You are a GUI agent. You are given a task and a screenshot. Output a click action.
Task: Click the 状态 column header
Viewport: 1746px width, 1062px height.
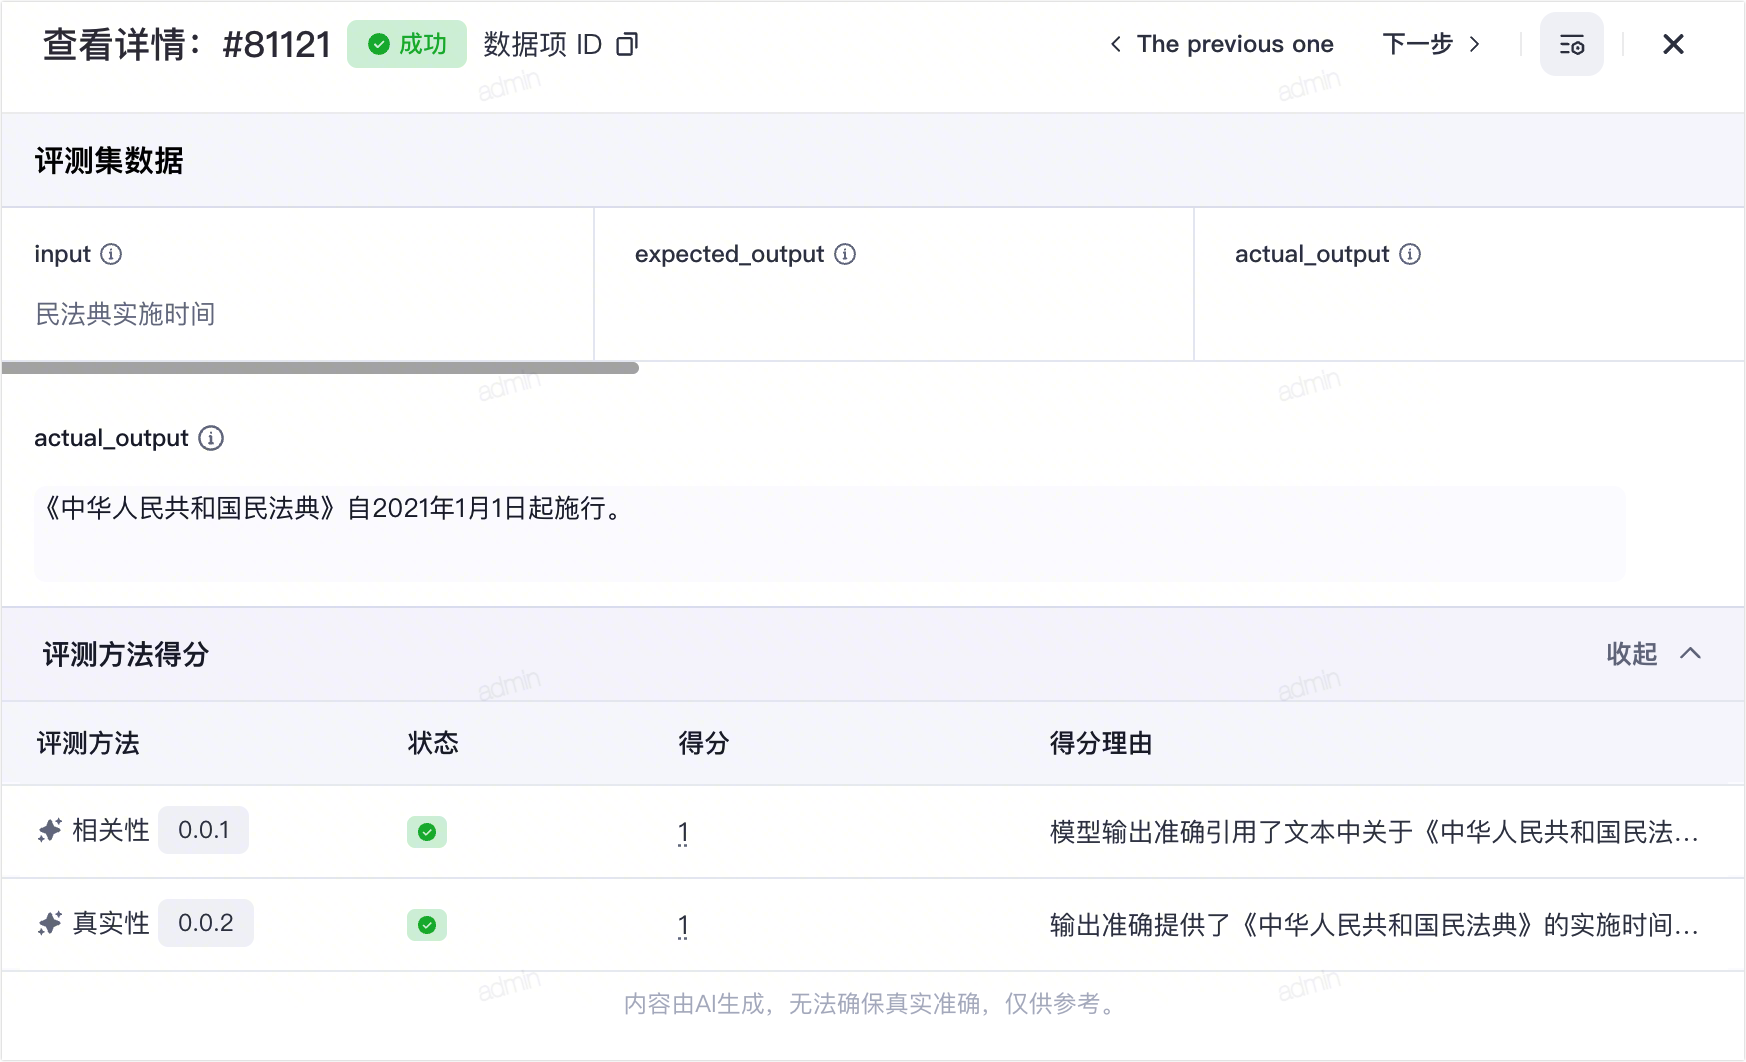[433, 743]
